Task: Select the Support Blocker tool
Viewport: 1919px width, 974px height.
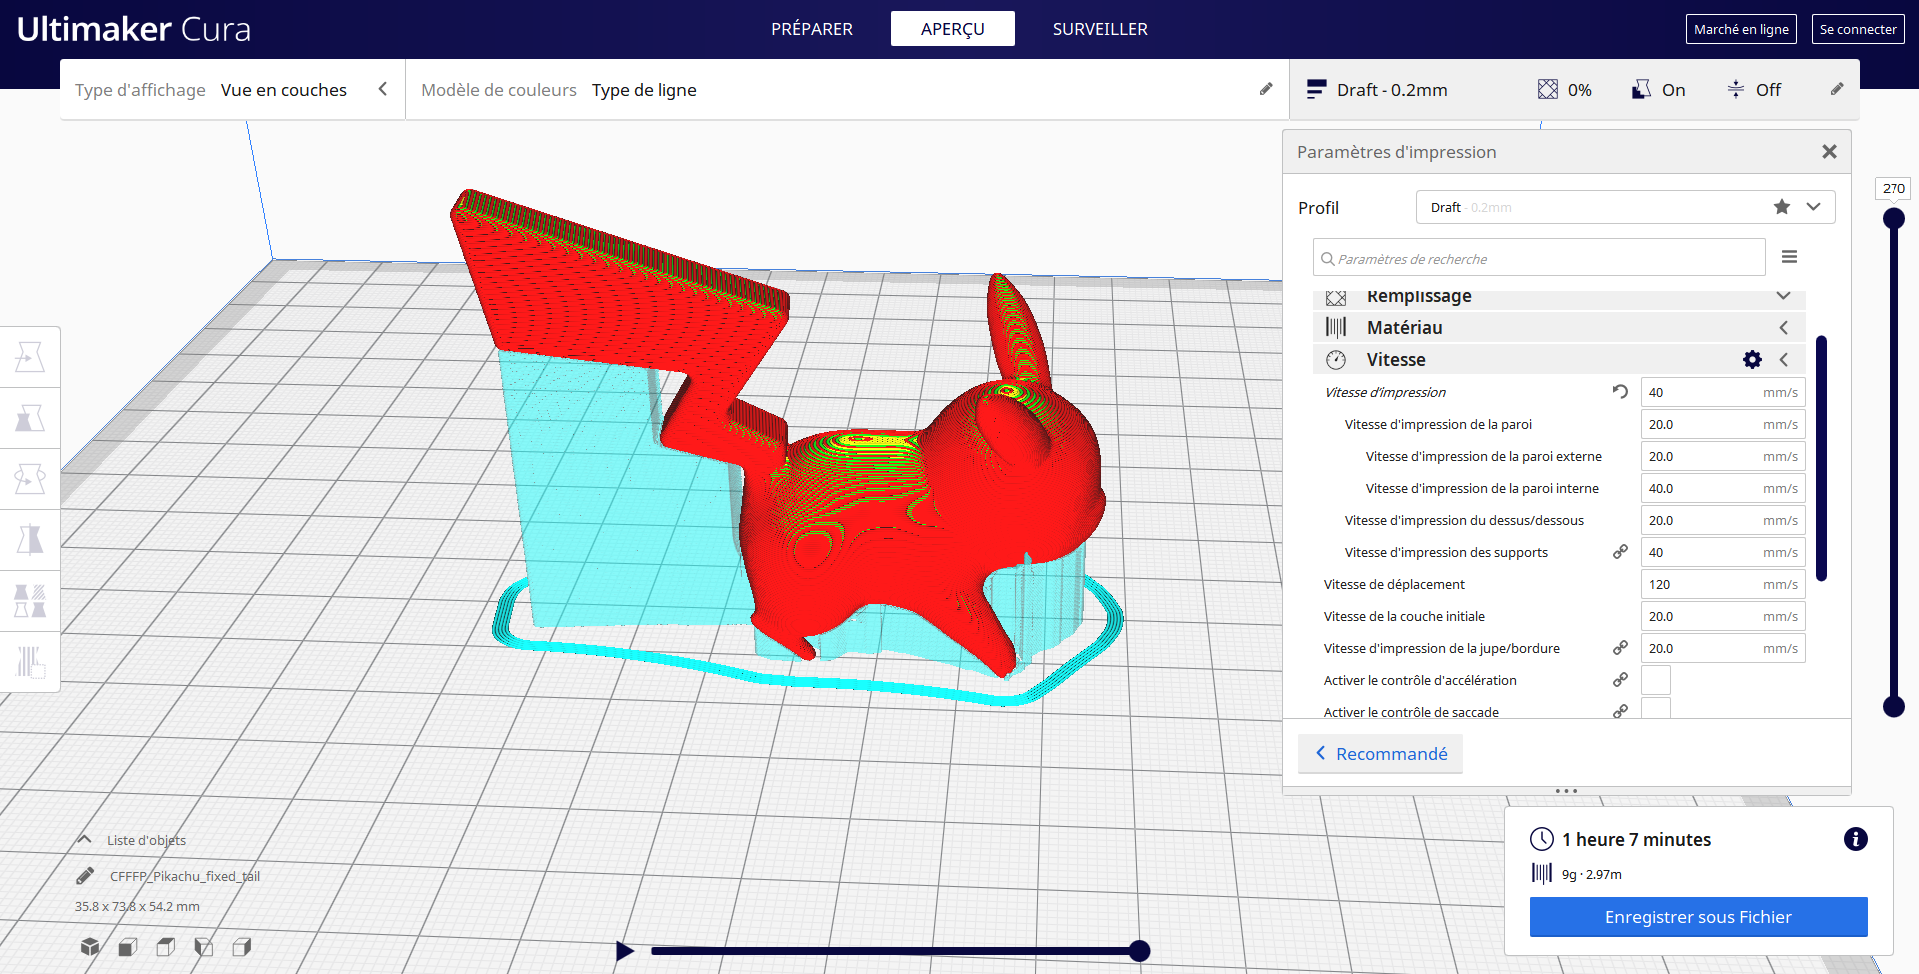Action: 30,661
